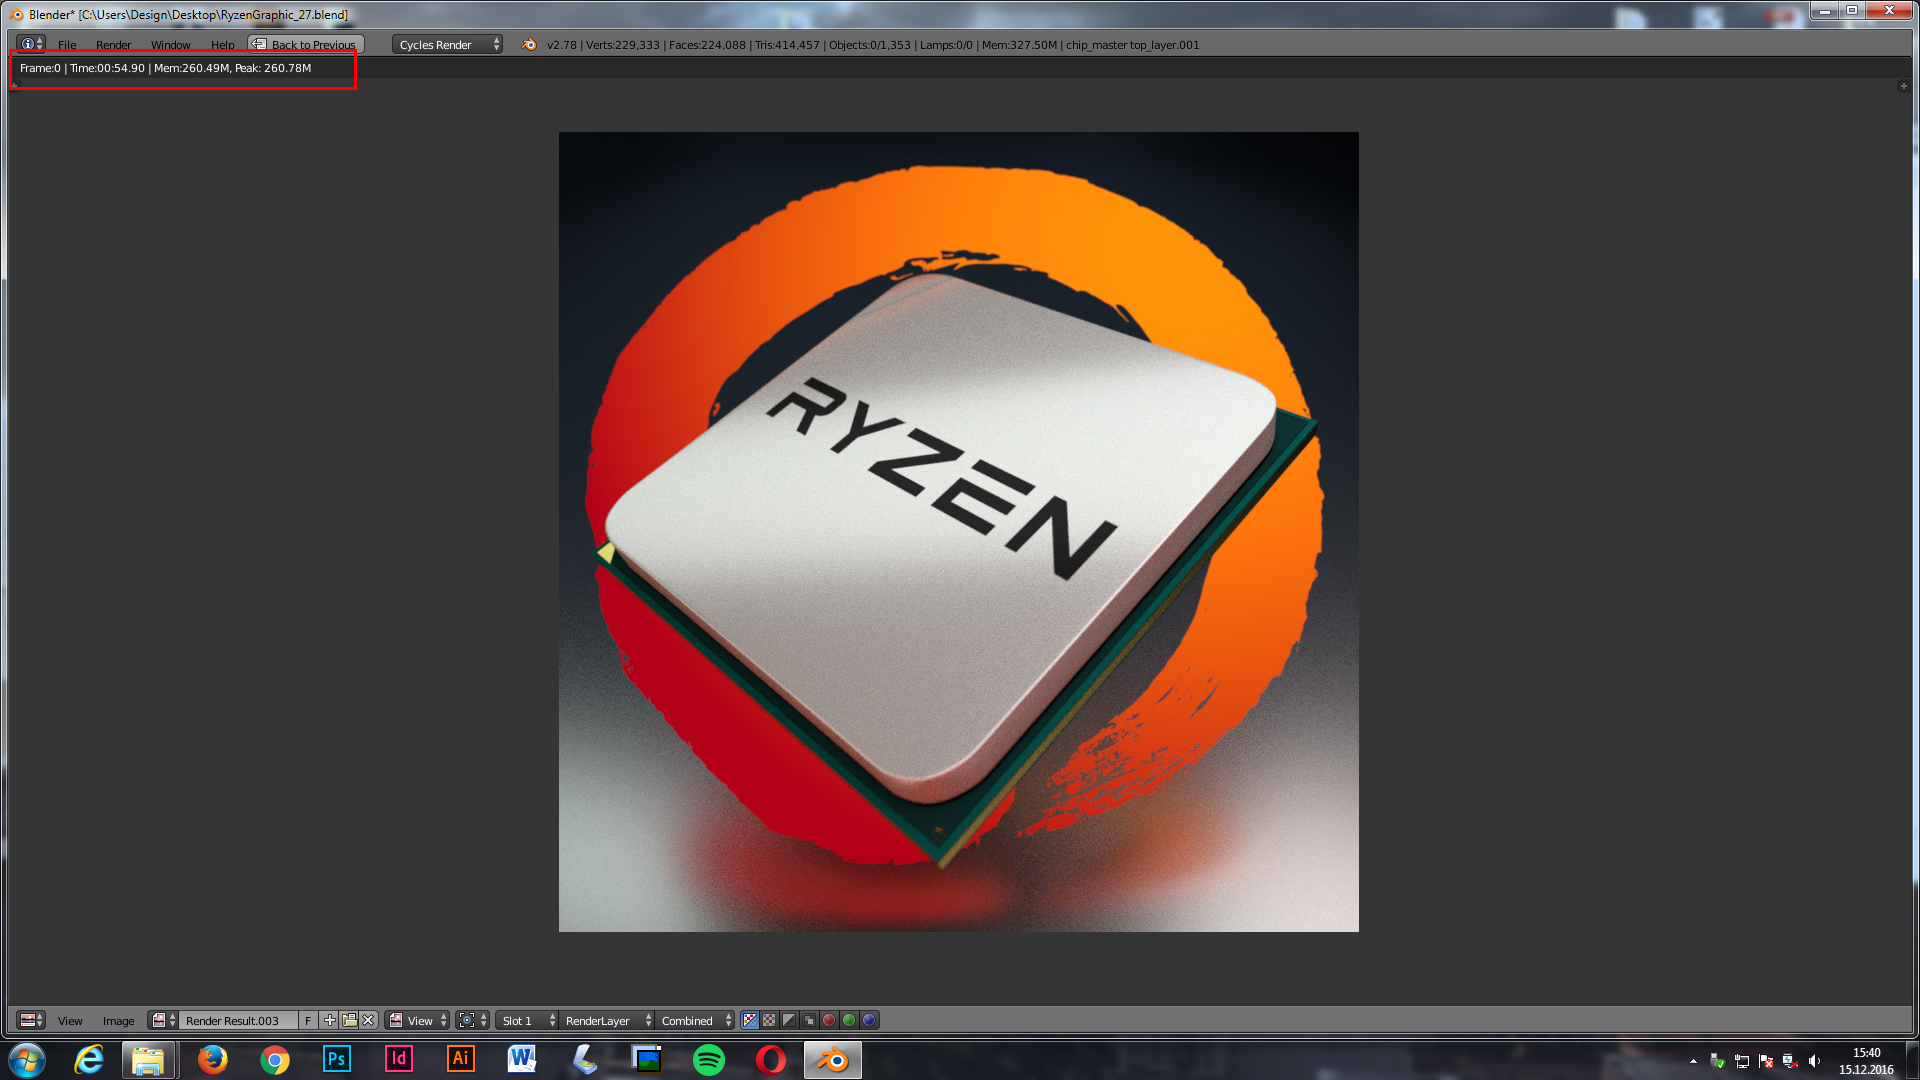
Task: Open the Window menu
Action: 170,45
